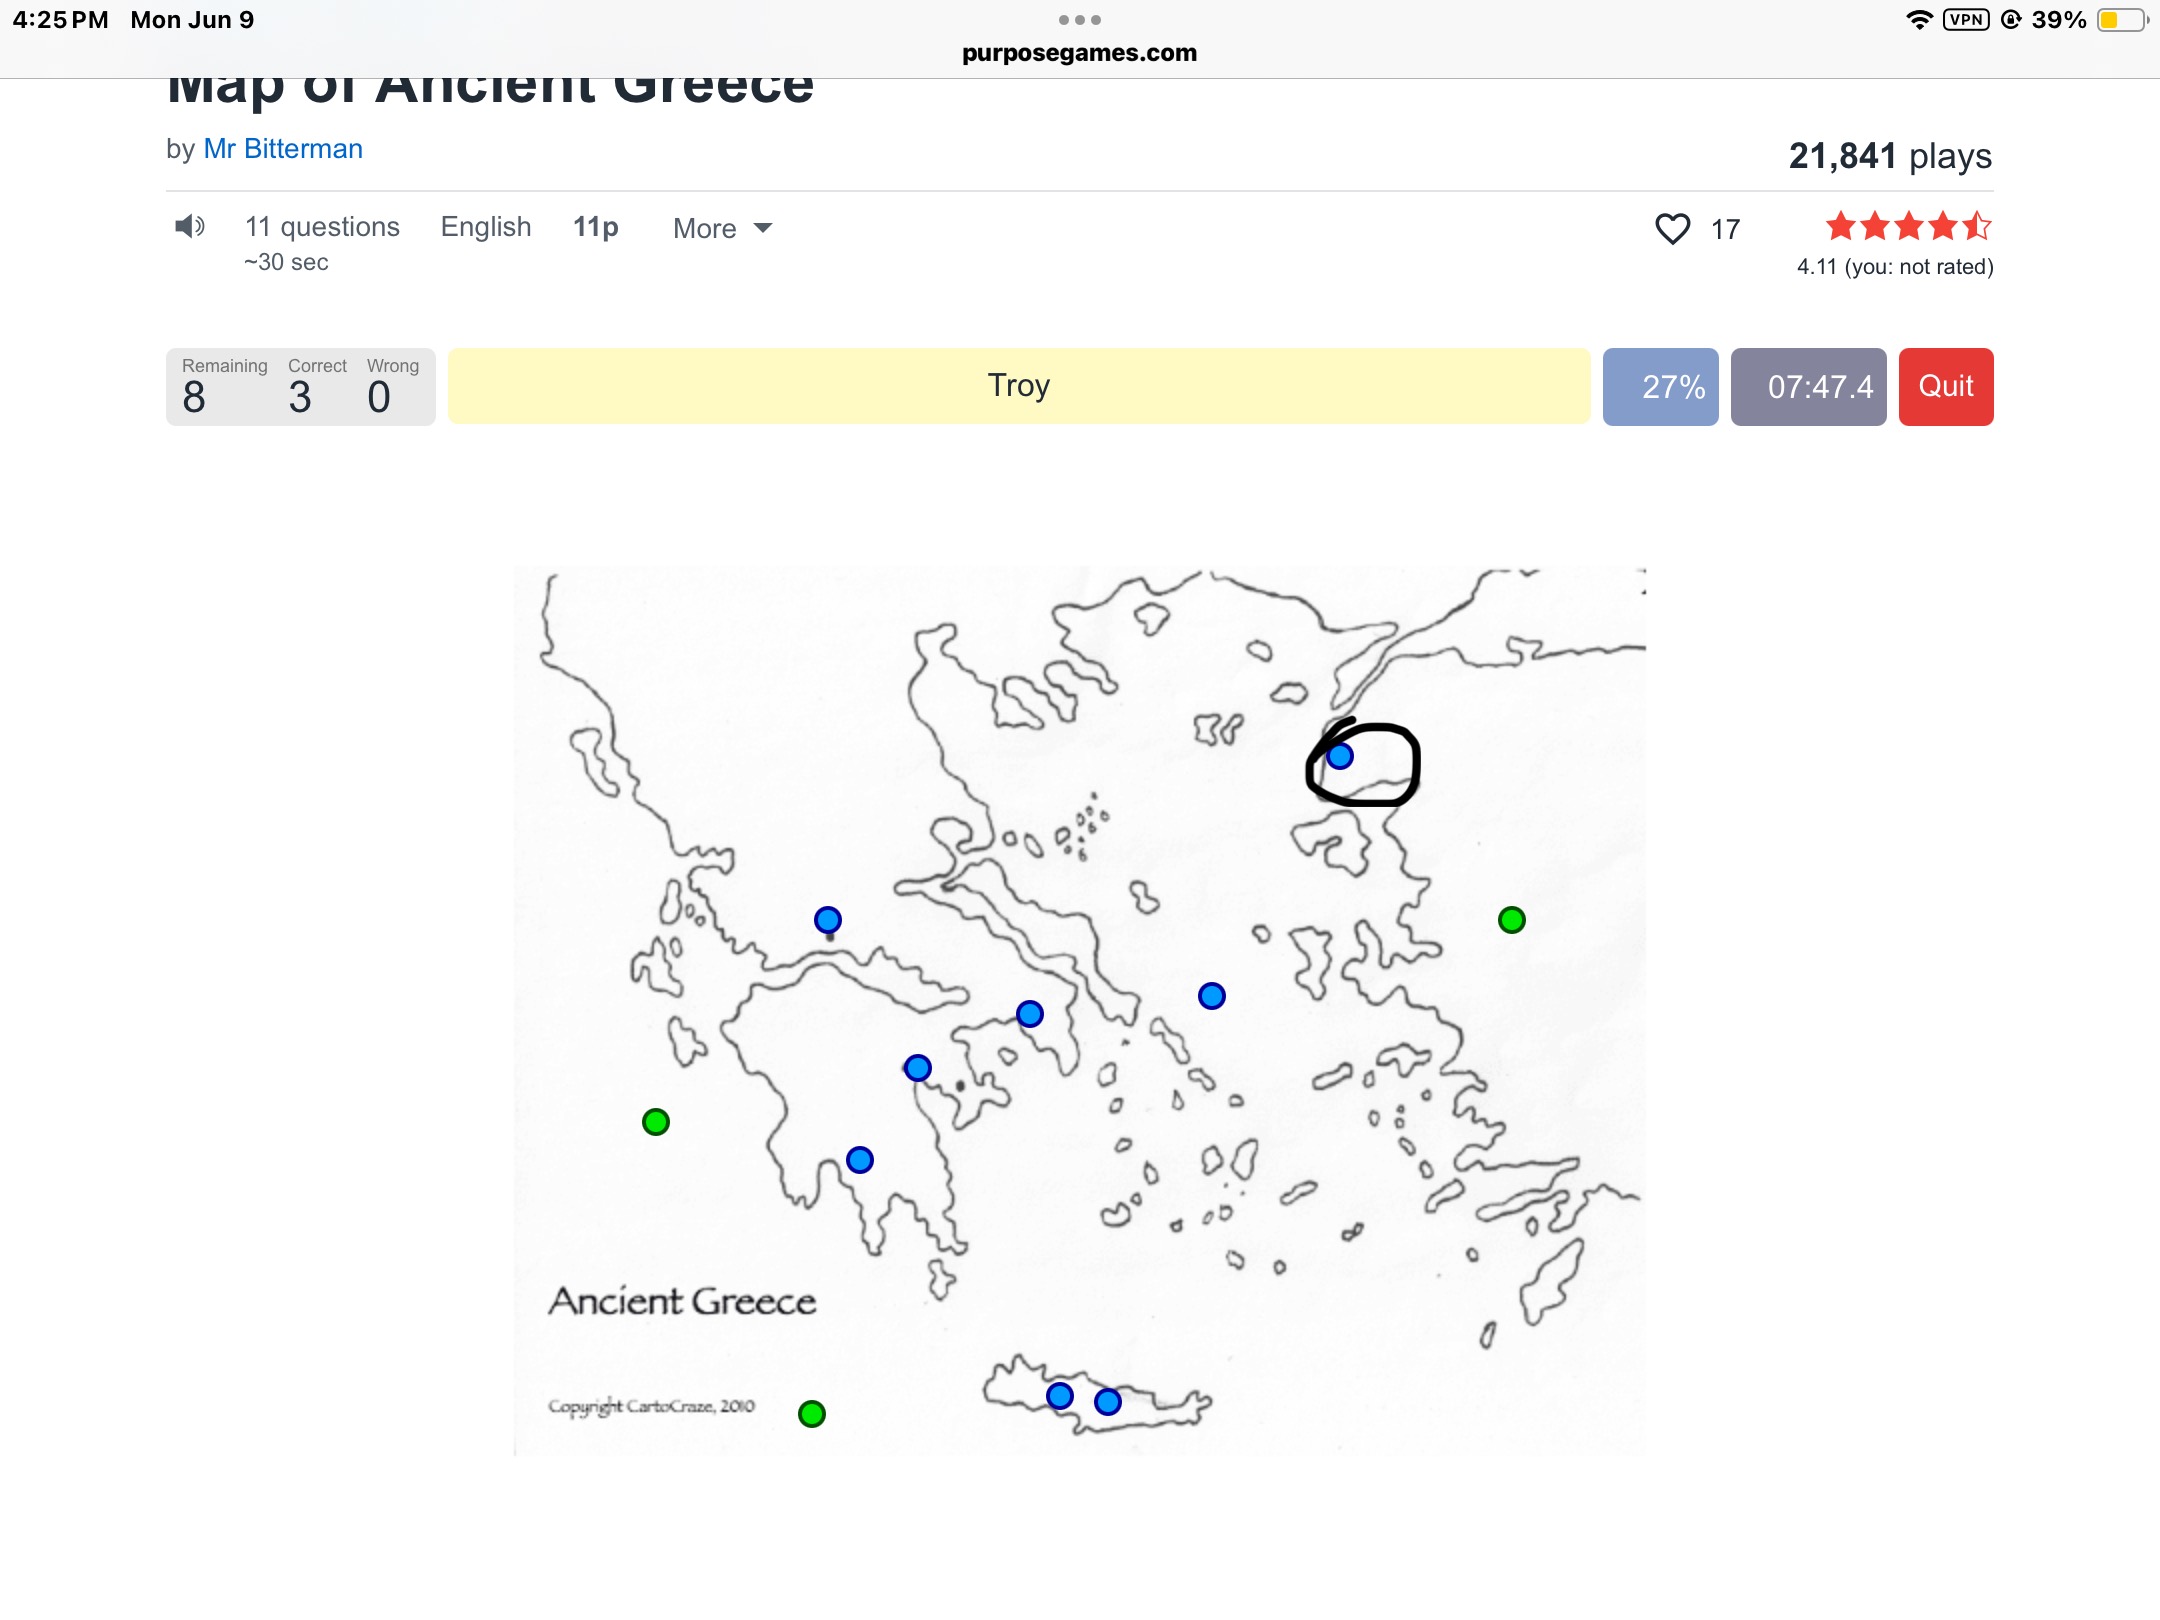Select the blue dot in southern Peloponnese

860,1160
